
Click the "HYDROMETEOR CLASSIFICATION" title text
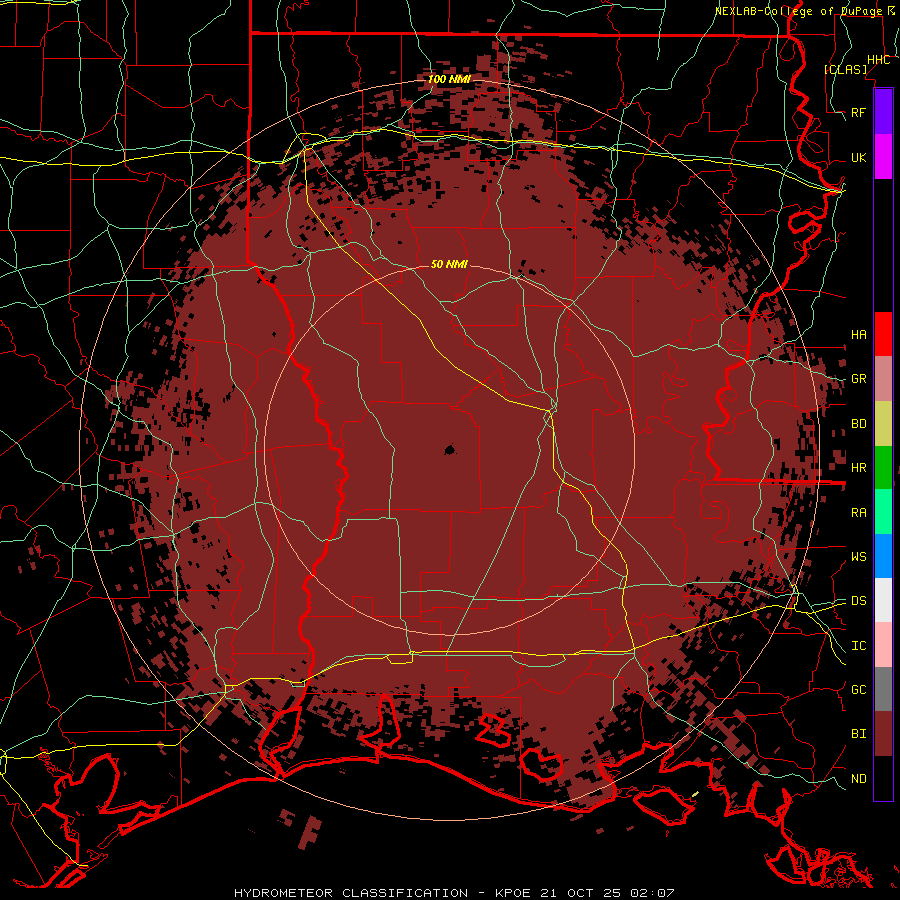tap(351, 893)
